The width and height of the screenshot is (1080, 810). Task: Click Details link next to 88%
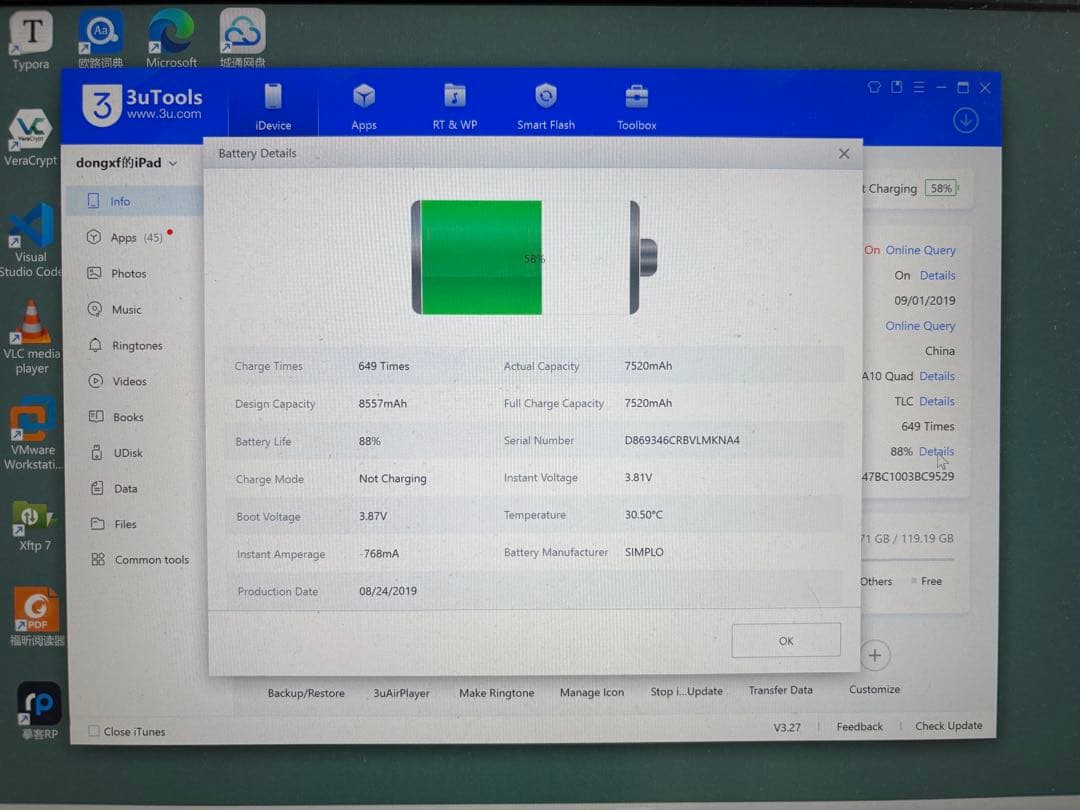point(936,452)
